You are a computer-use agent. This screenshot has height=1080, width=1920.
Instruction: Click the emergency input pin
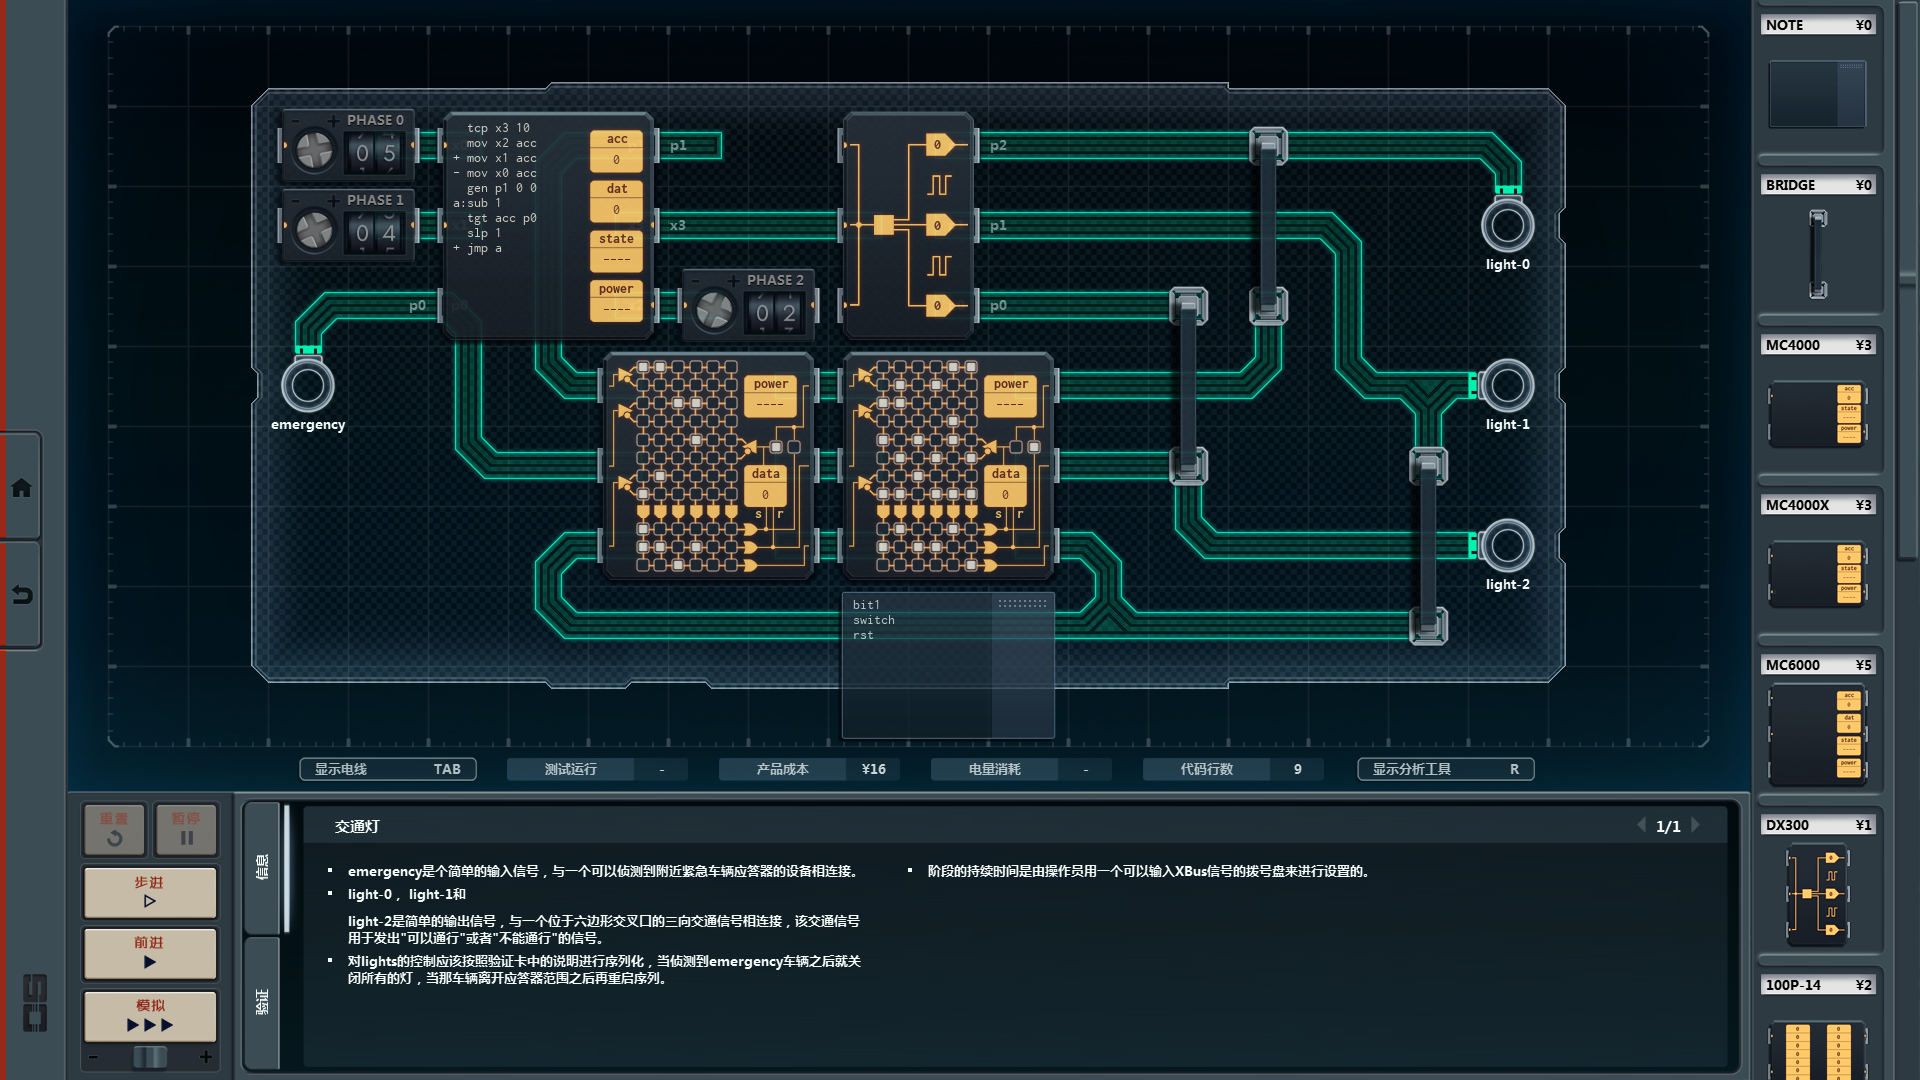(x=308, y=386)
